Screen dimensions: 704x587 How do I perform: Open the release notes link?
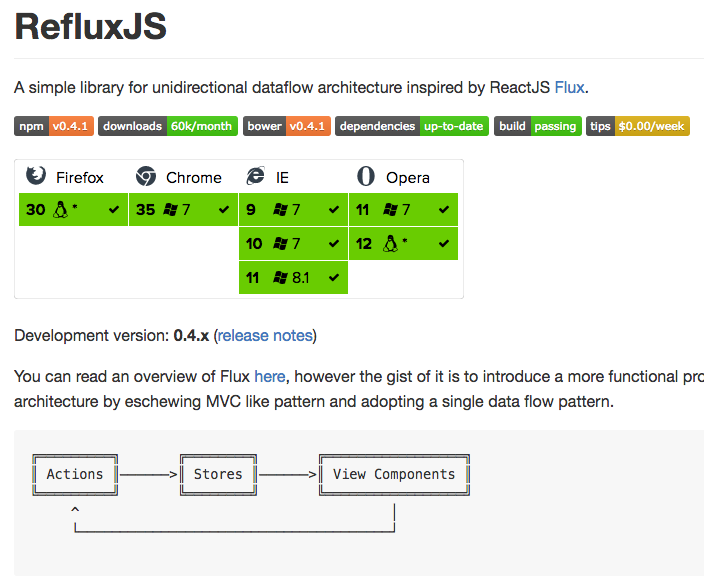click(265, 335)
